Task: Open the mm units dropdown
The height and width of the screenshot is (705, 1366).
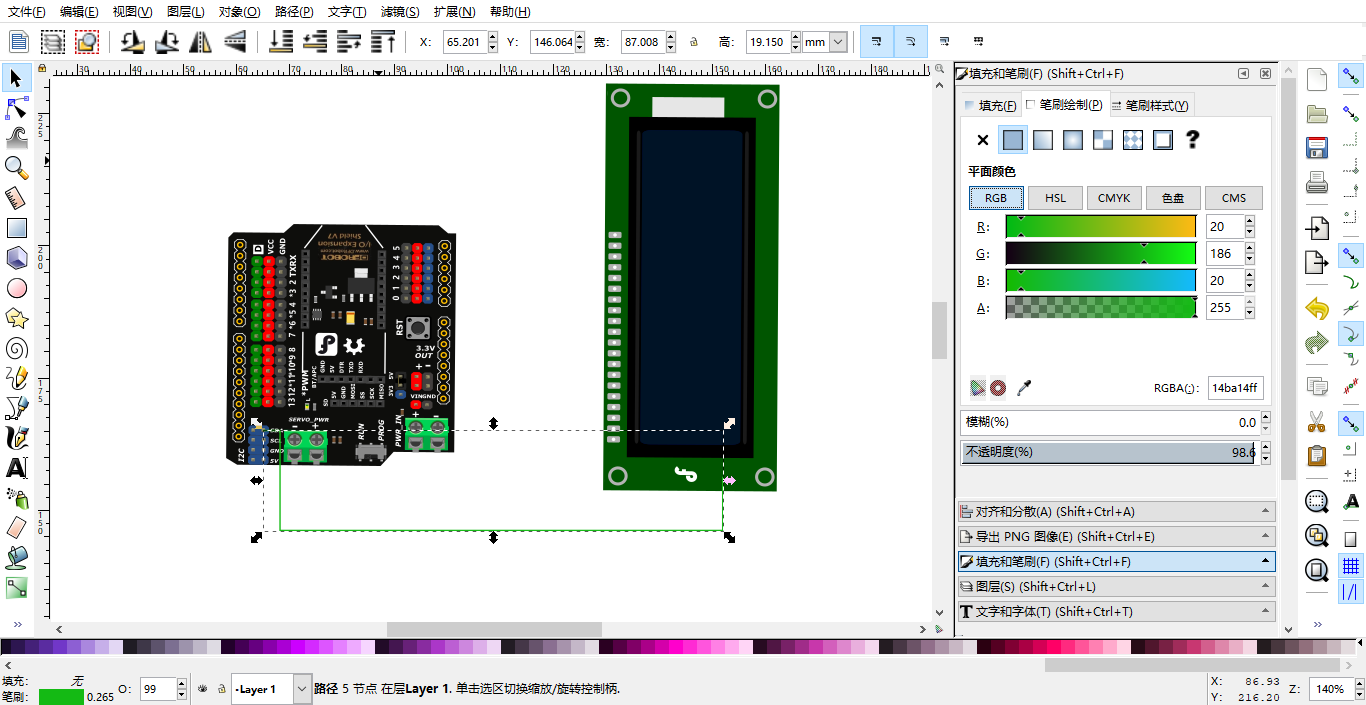Action: point(838,42)
